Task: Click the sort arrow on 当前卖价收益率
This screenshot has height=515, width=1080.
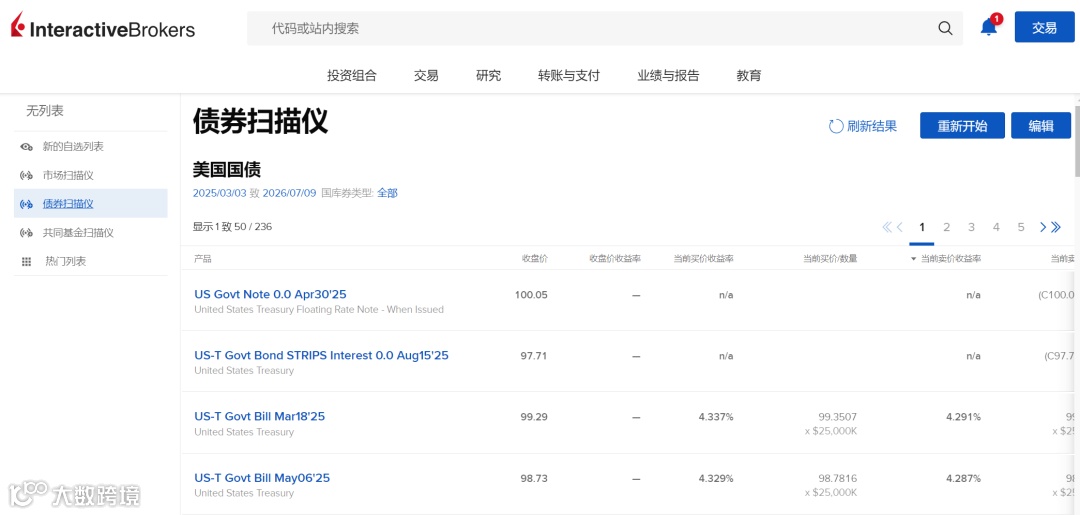Action: click(914, 259)
